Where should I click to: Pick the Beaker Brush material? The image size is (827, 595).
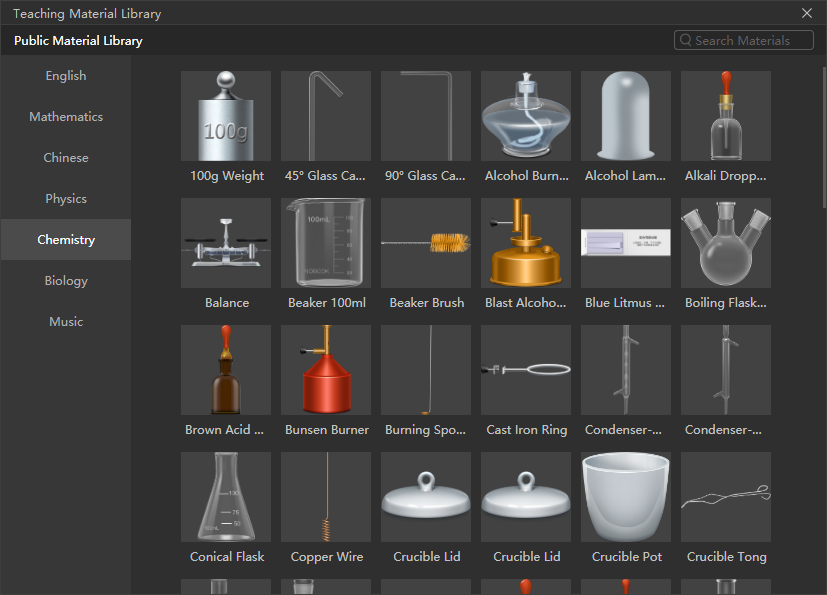click(426, 243)
